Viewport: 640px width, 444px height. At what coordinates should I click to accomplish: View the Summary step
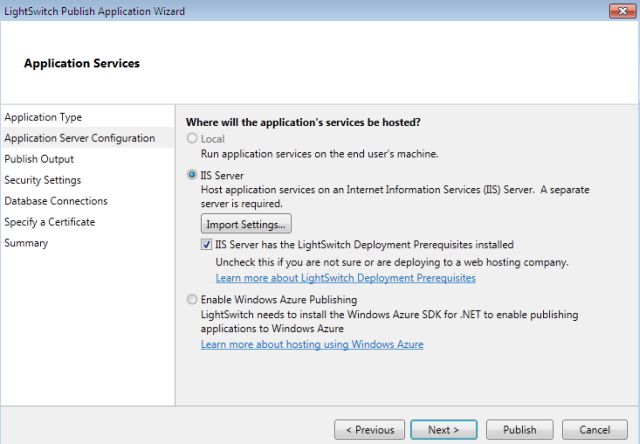click(26, 243)
